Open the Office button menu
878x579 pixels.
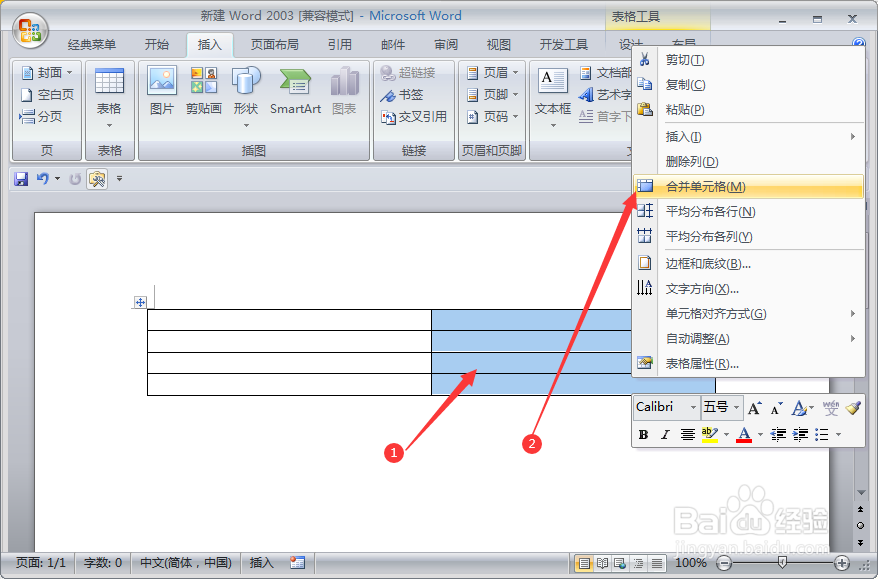[x=30, y=30]
